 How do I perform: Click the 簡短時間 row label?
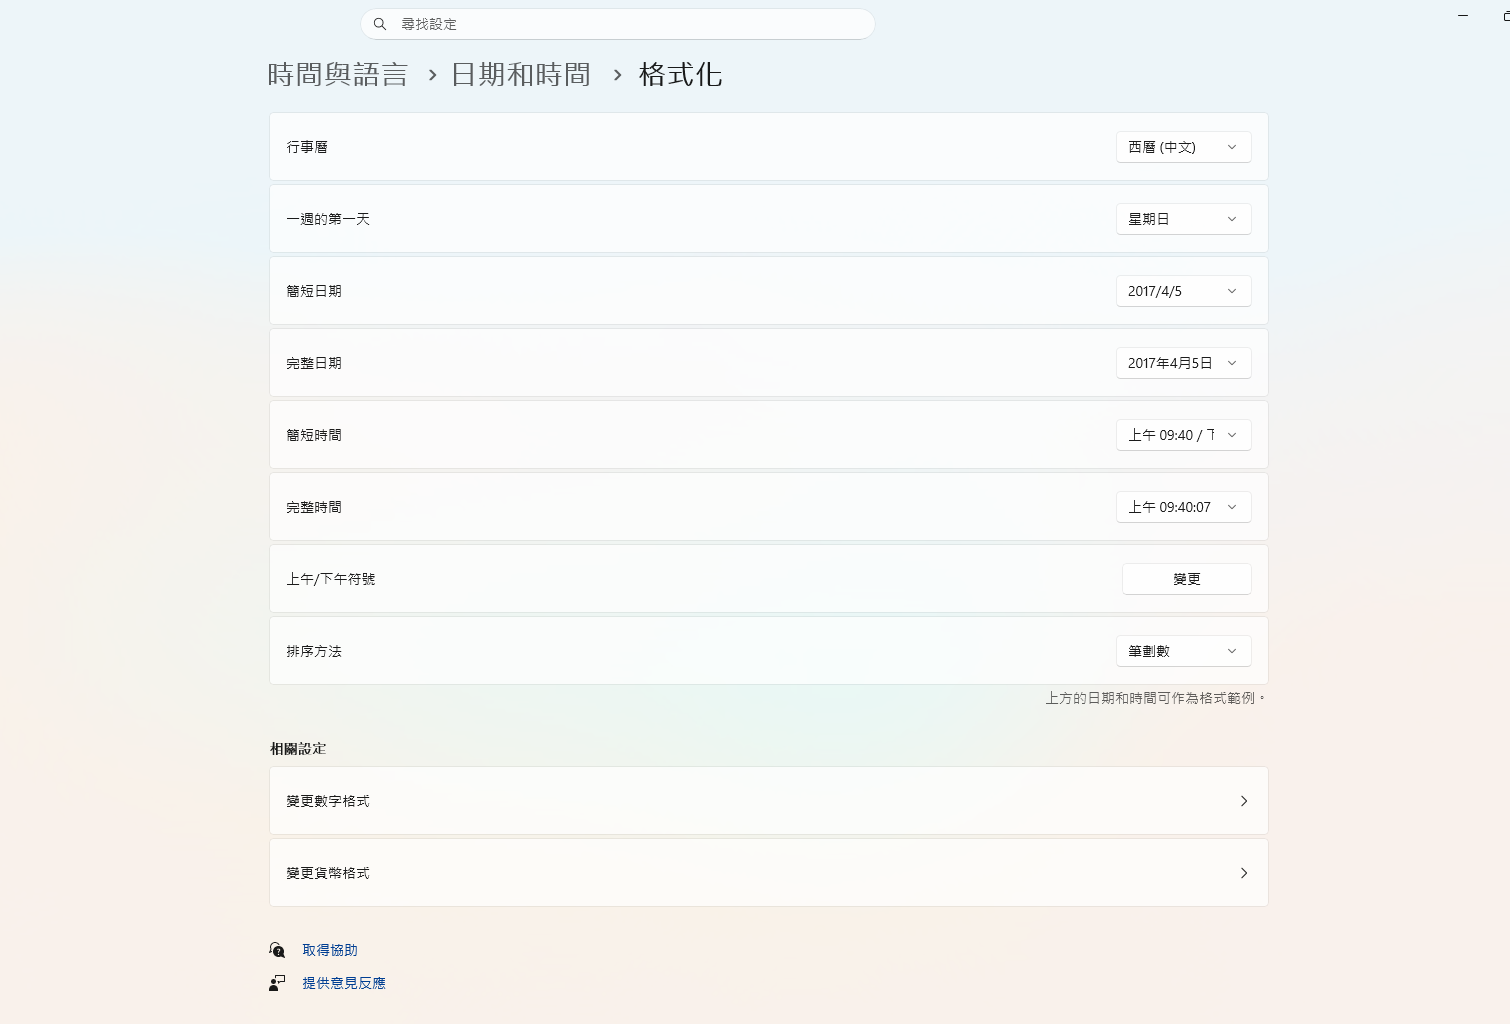pyautogui.click(x=314, y=435)
